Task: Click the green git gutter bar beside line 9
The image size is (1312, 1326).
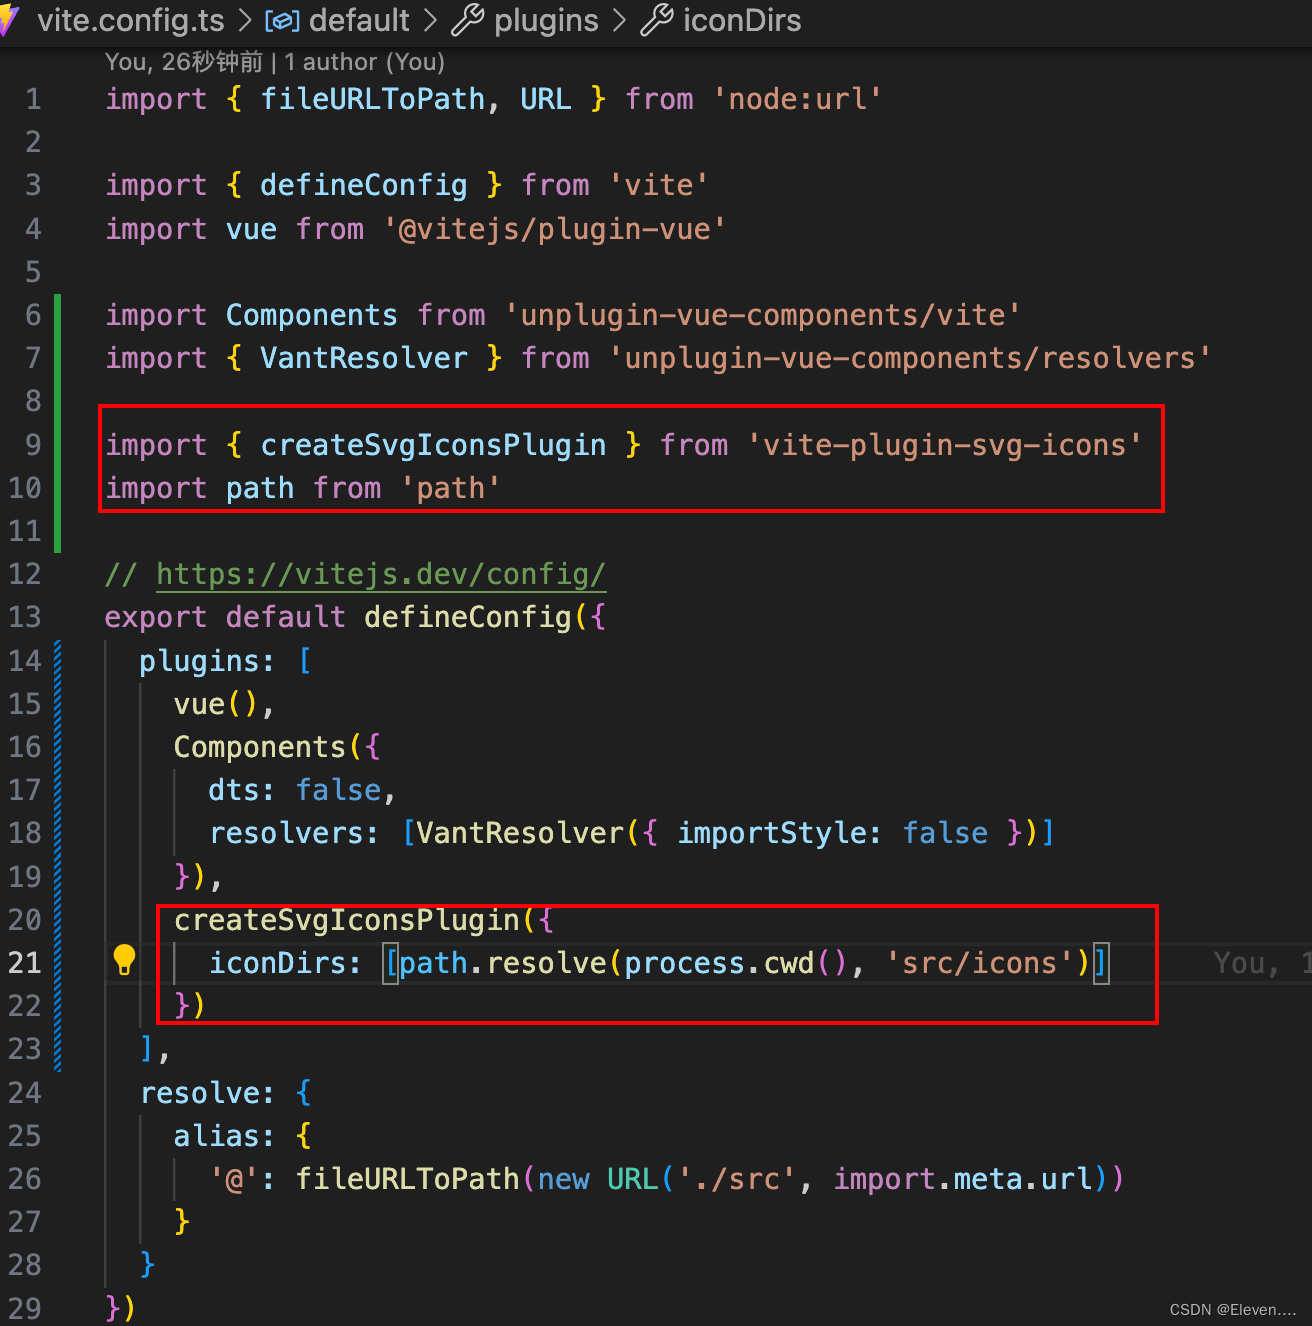Action: 58,444
